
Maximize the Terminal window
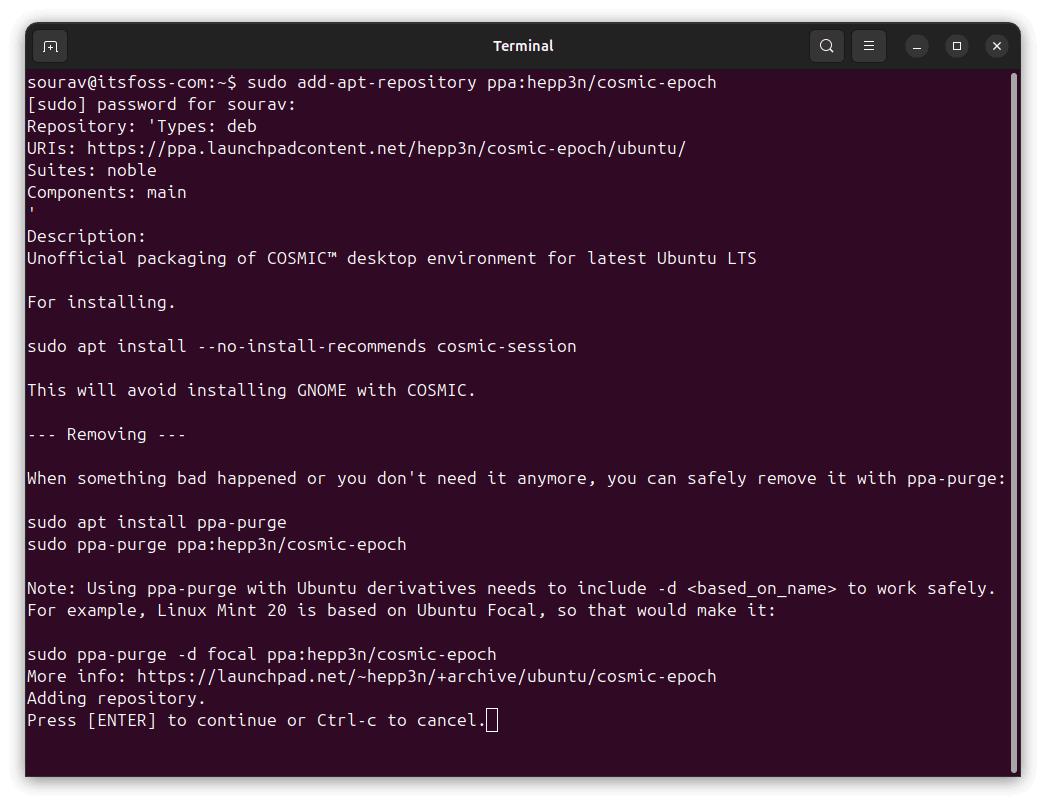pos(957,46)
